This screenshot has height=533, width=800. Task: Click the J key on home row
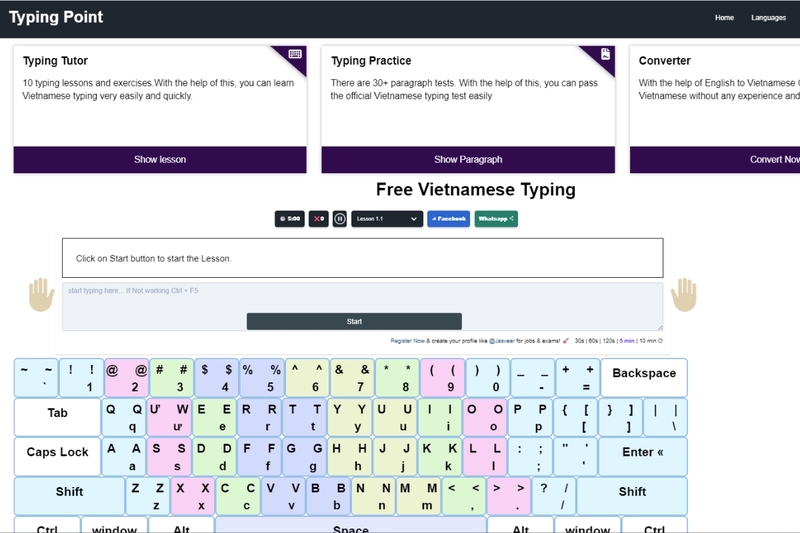[x=394, y=456]
